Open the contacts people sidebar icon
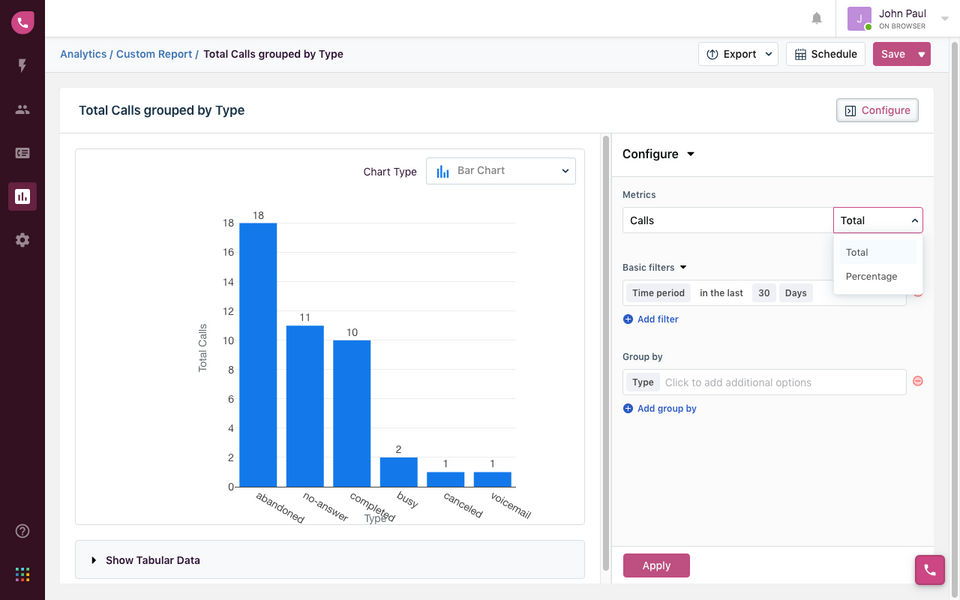This screenshot has width=960, height=600. [22, 109]
